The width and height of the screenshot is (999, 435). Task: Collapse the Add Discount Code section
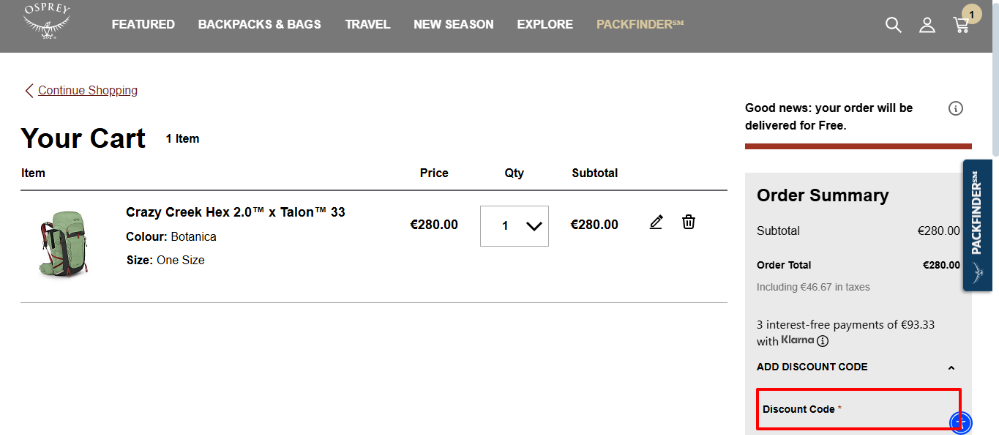951,367
